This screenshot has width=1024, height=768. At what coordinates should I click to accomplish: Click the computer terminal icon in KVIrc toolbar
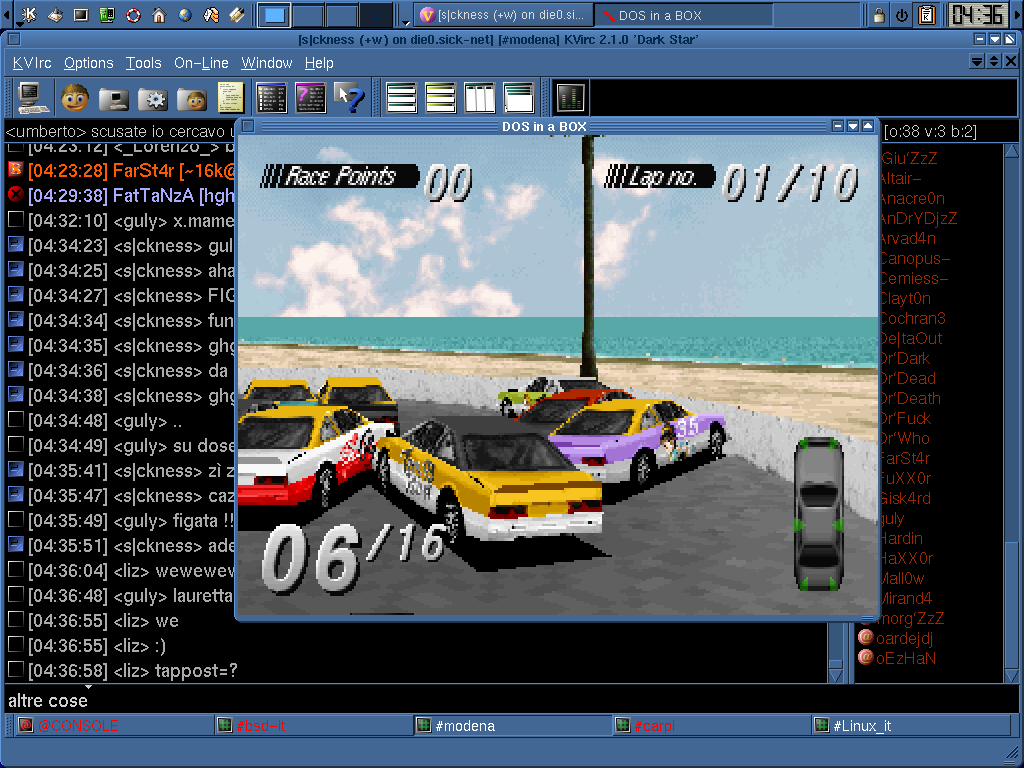31,98
